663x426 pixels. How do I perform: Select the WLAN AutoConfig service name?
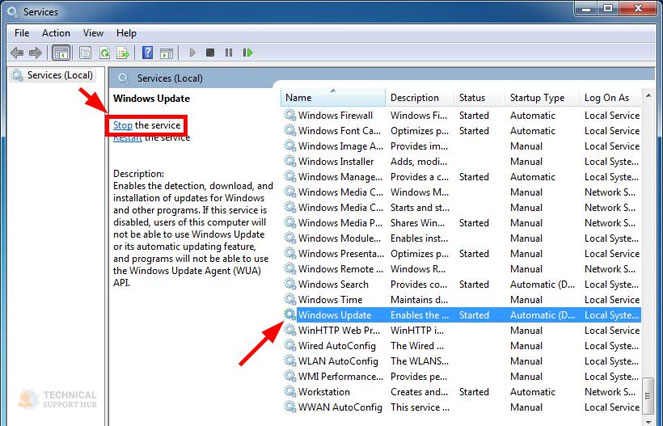(x=338, y=361)
